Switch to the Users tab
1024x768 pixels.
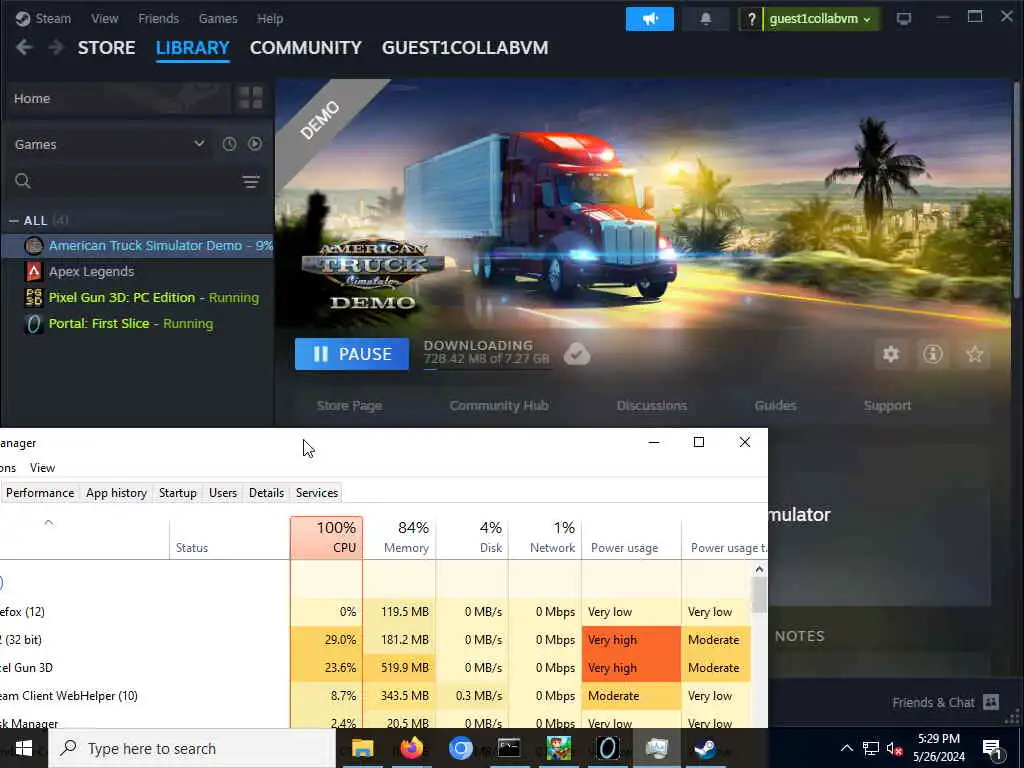point(223,492)
